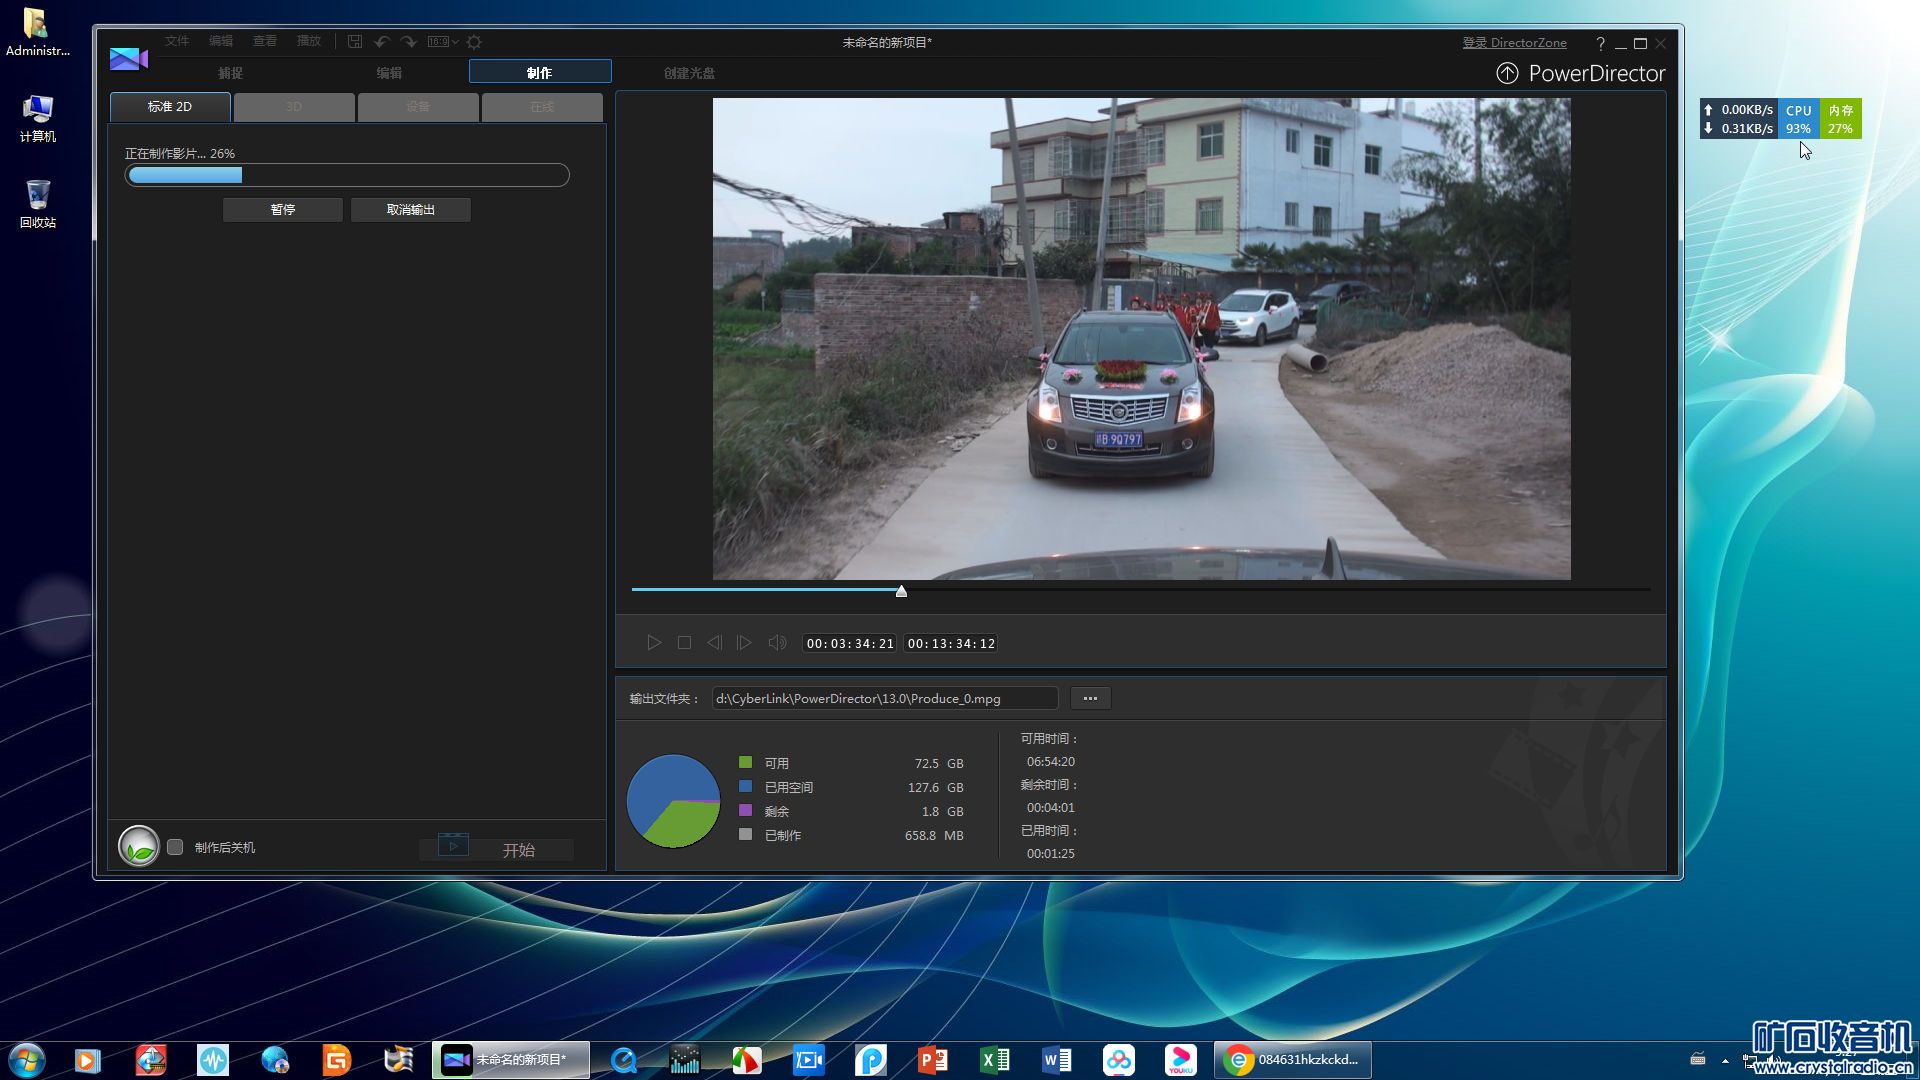The image size is (1920, 1080).
Task: Click the previous frame icon
Action: (x=714, y=643)
